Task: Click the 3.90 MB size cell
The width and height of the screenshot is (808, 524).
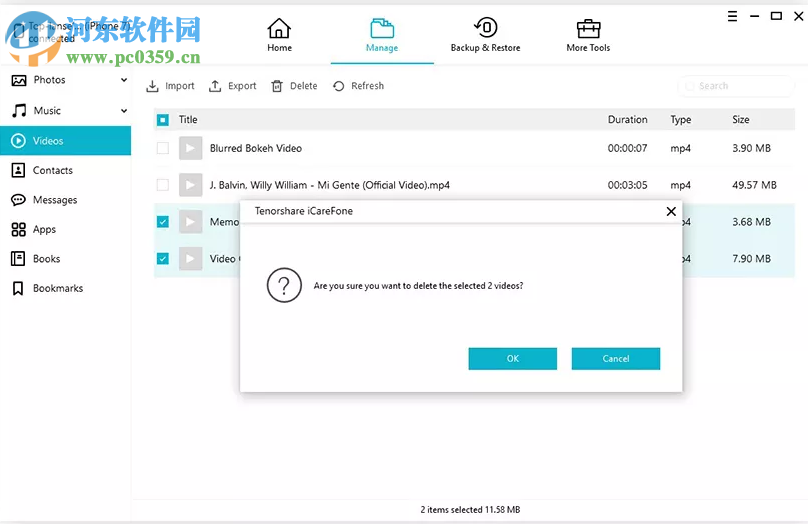Action: tap(751, 148)
